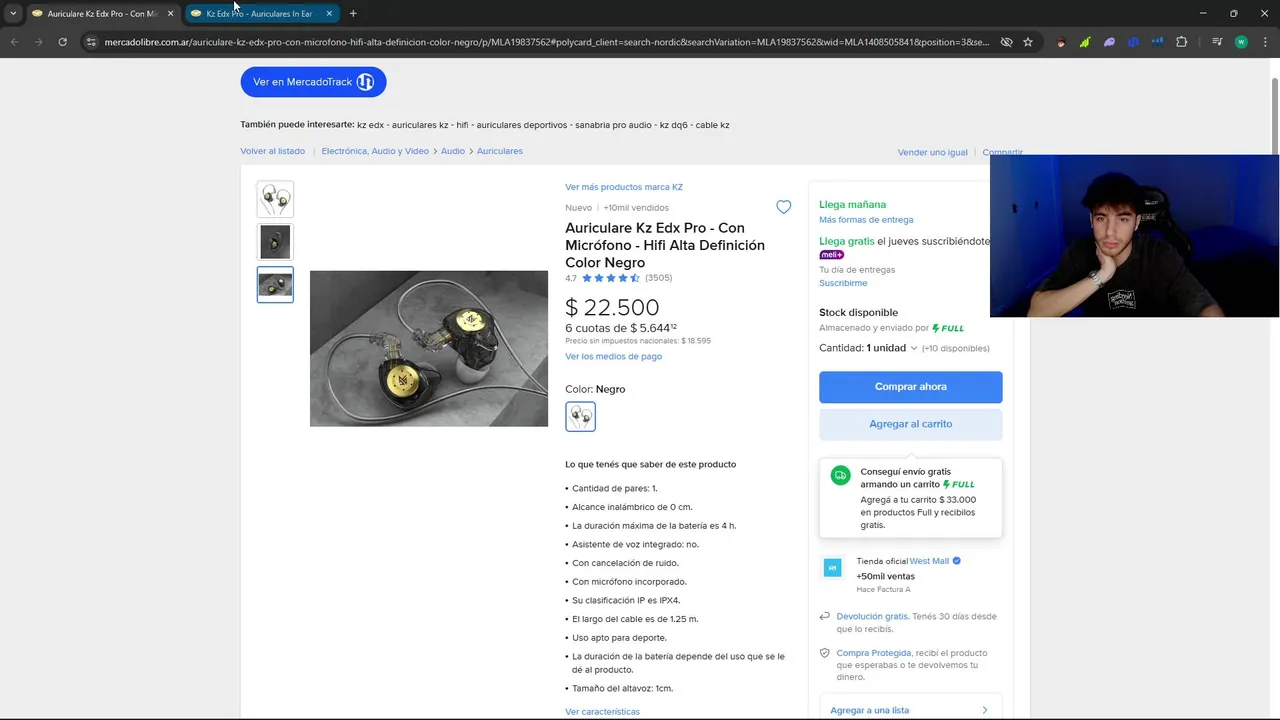Open the Extensions puzzle menu
The image size is (1280, 720).
point(1182,42)
